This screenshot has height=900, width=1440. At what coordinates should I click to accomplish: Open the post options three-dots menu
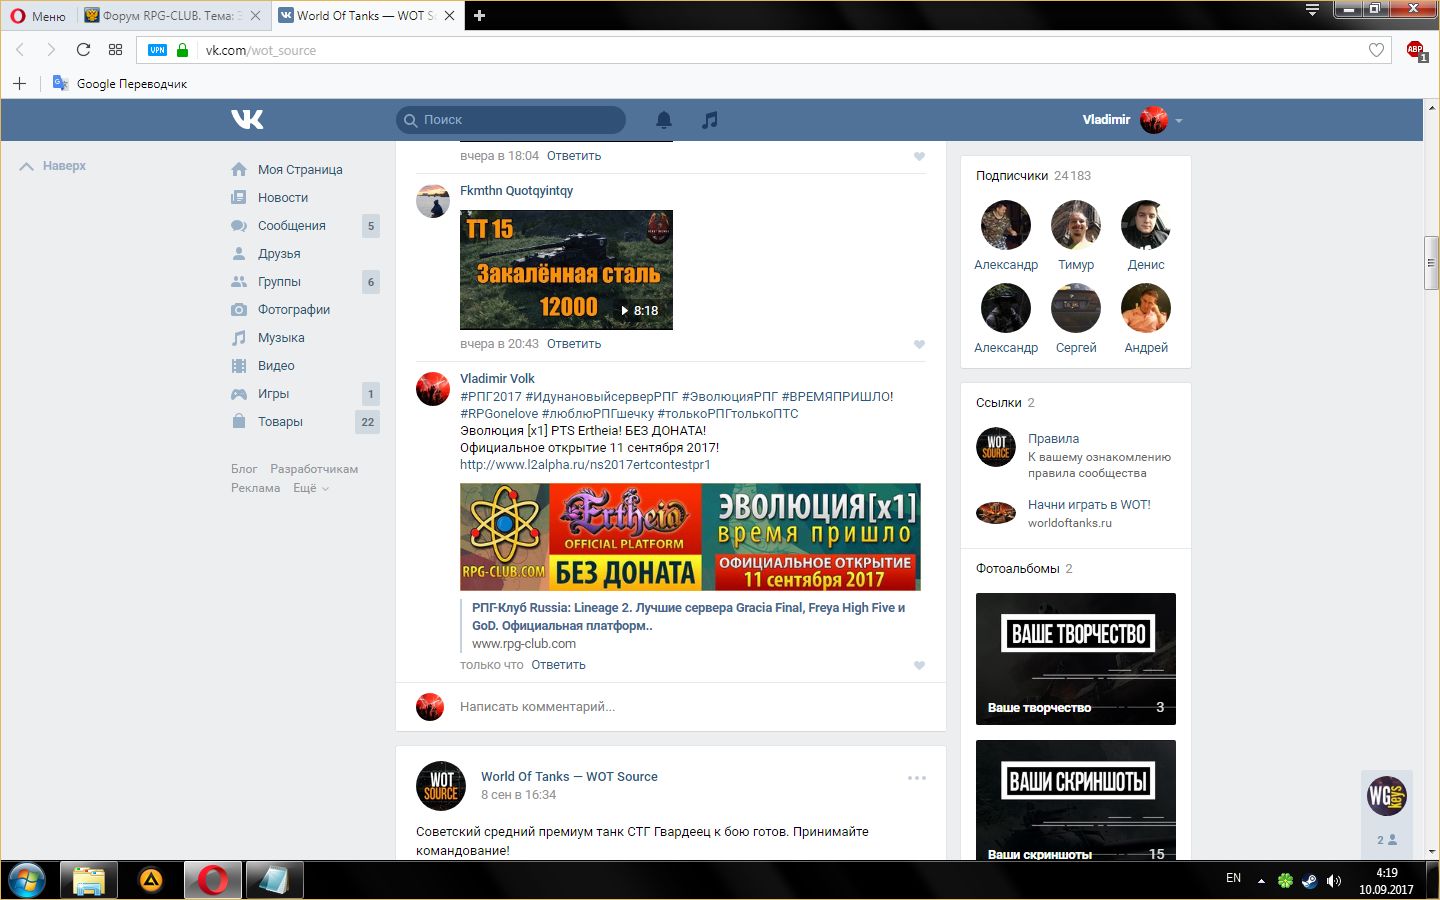tap(917, 778)
